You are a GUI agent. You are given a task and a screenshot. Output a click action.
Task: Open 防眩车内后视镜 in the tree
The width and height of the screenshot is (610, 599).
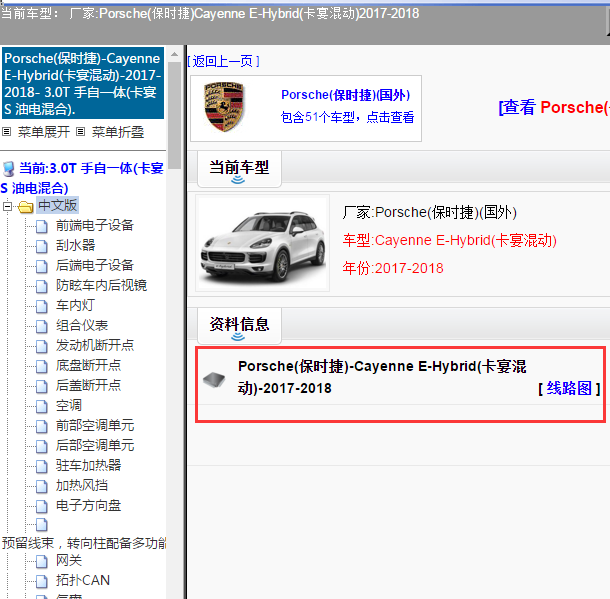[x=101, y=285]
